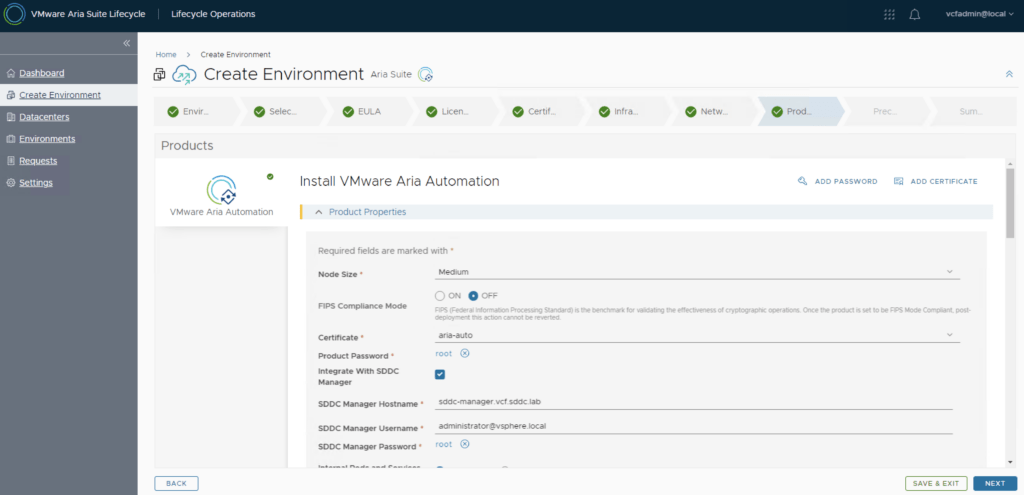Click the Aria Suite icon next to title
Image resolution: width=1024 pixels, height=495 pixels.
[x=426, y=74]
